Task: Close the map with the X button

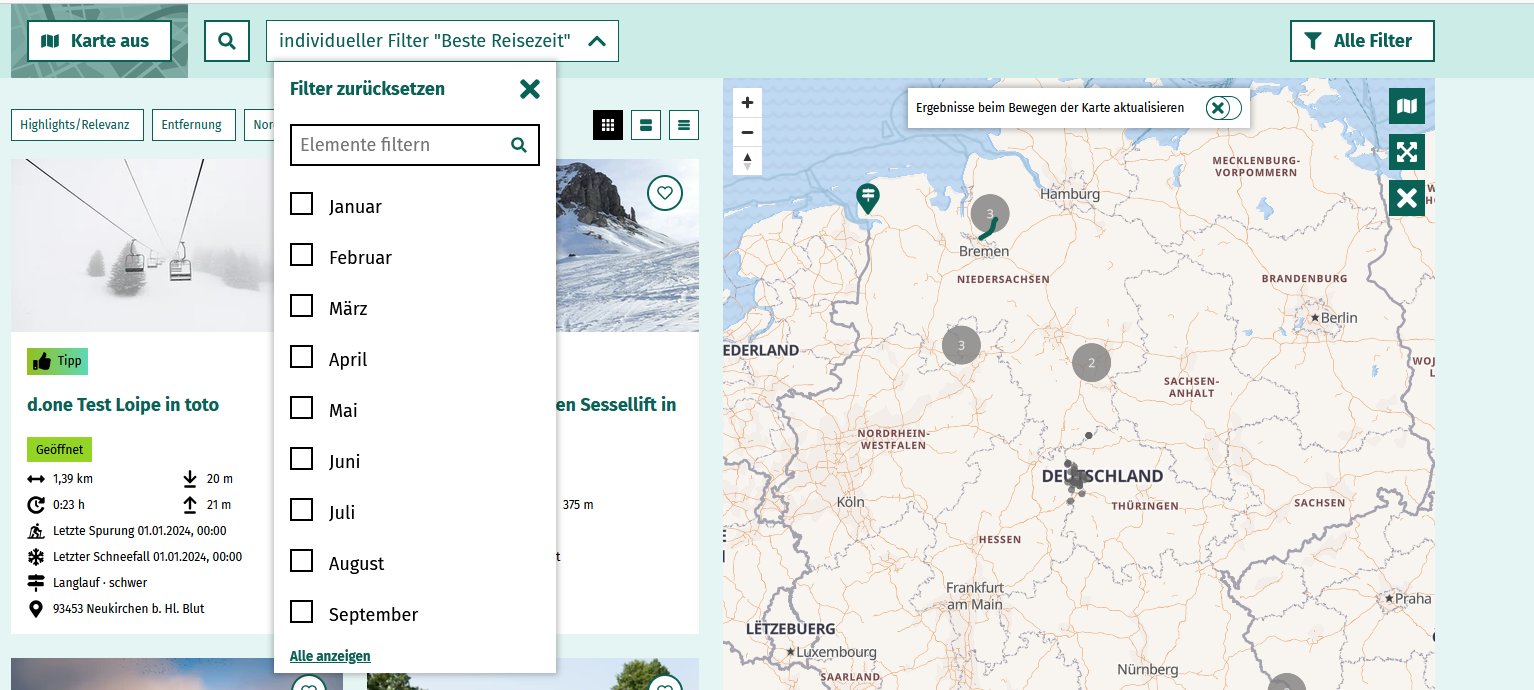Action: pyautogui.click(x=1407, y=198)
